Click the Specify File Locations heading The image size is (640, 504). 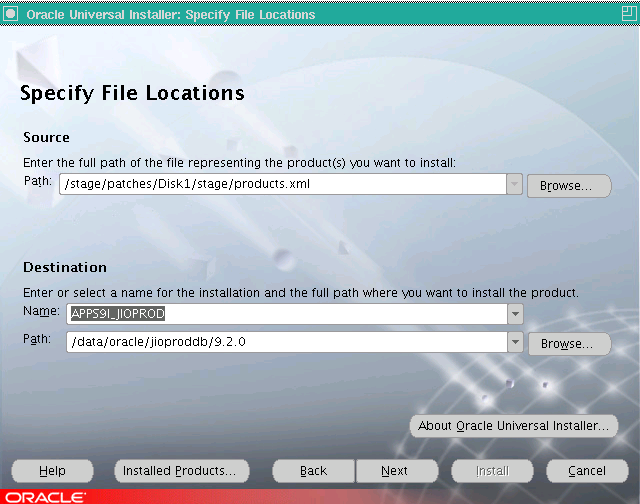click(132, 94)
